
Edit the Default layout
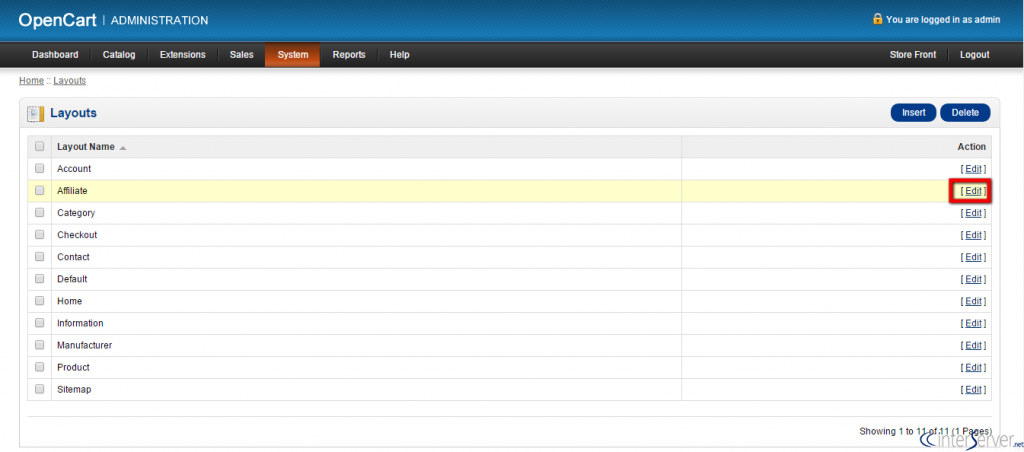[x=973, y=279]
